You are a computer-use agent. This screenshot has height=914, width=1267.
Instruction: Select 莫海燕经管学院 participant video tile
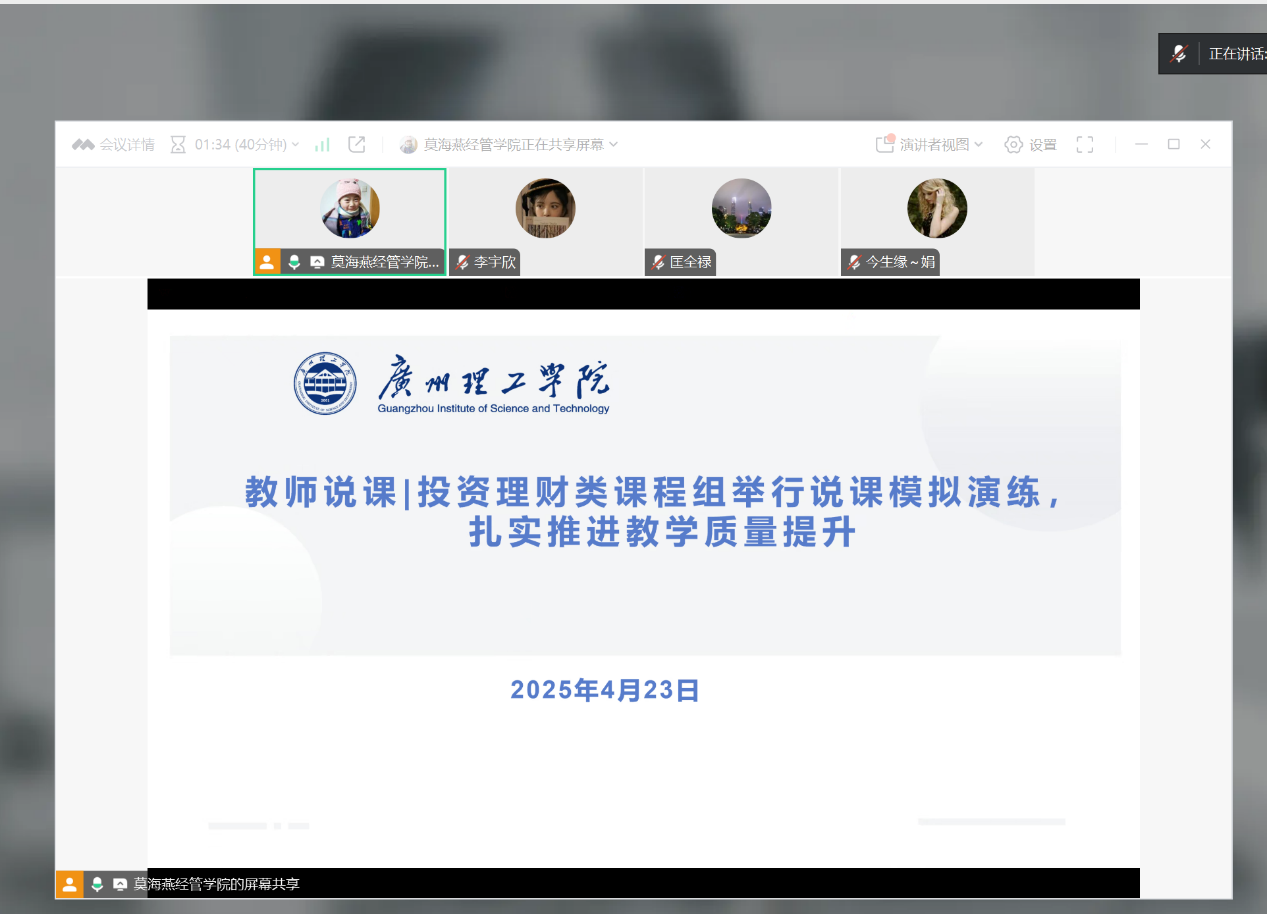tap(349, 208)
